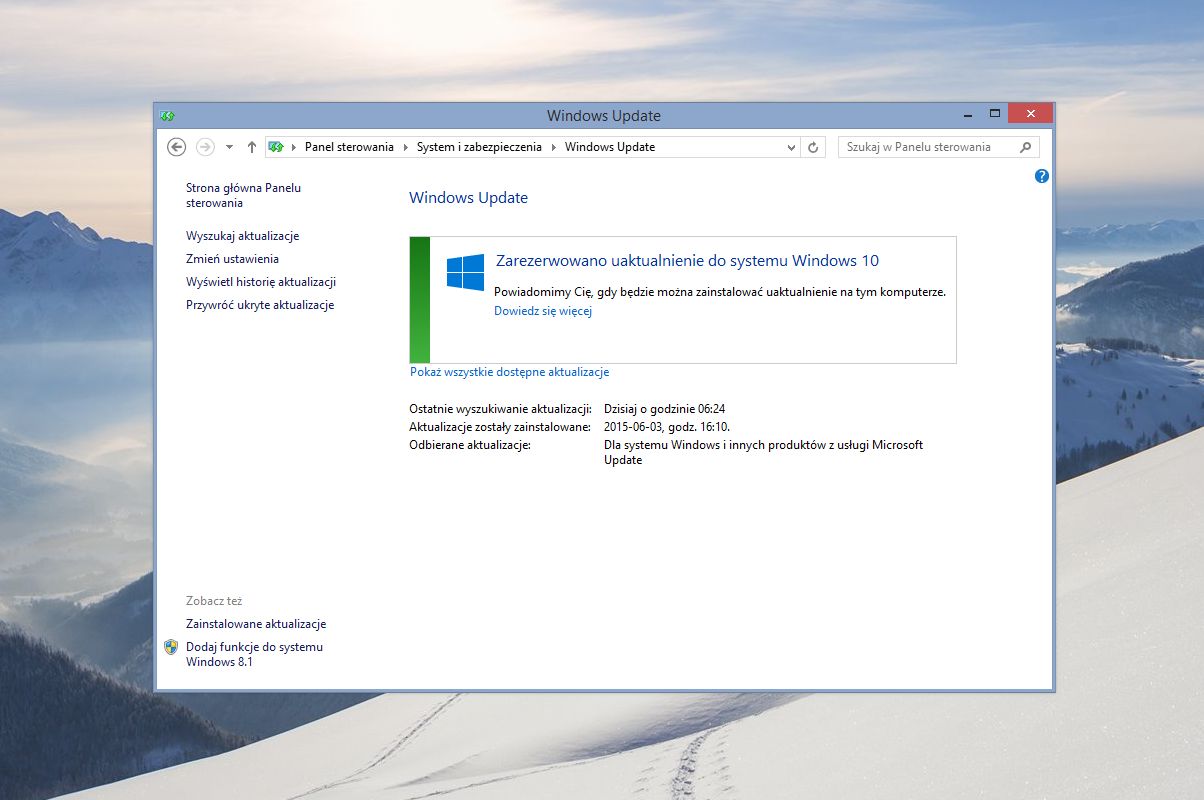Click the Back navigation arrow
This screenshot has height=800, width=1204.
[177, 147]
